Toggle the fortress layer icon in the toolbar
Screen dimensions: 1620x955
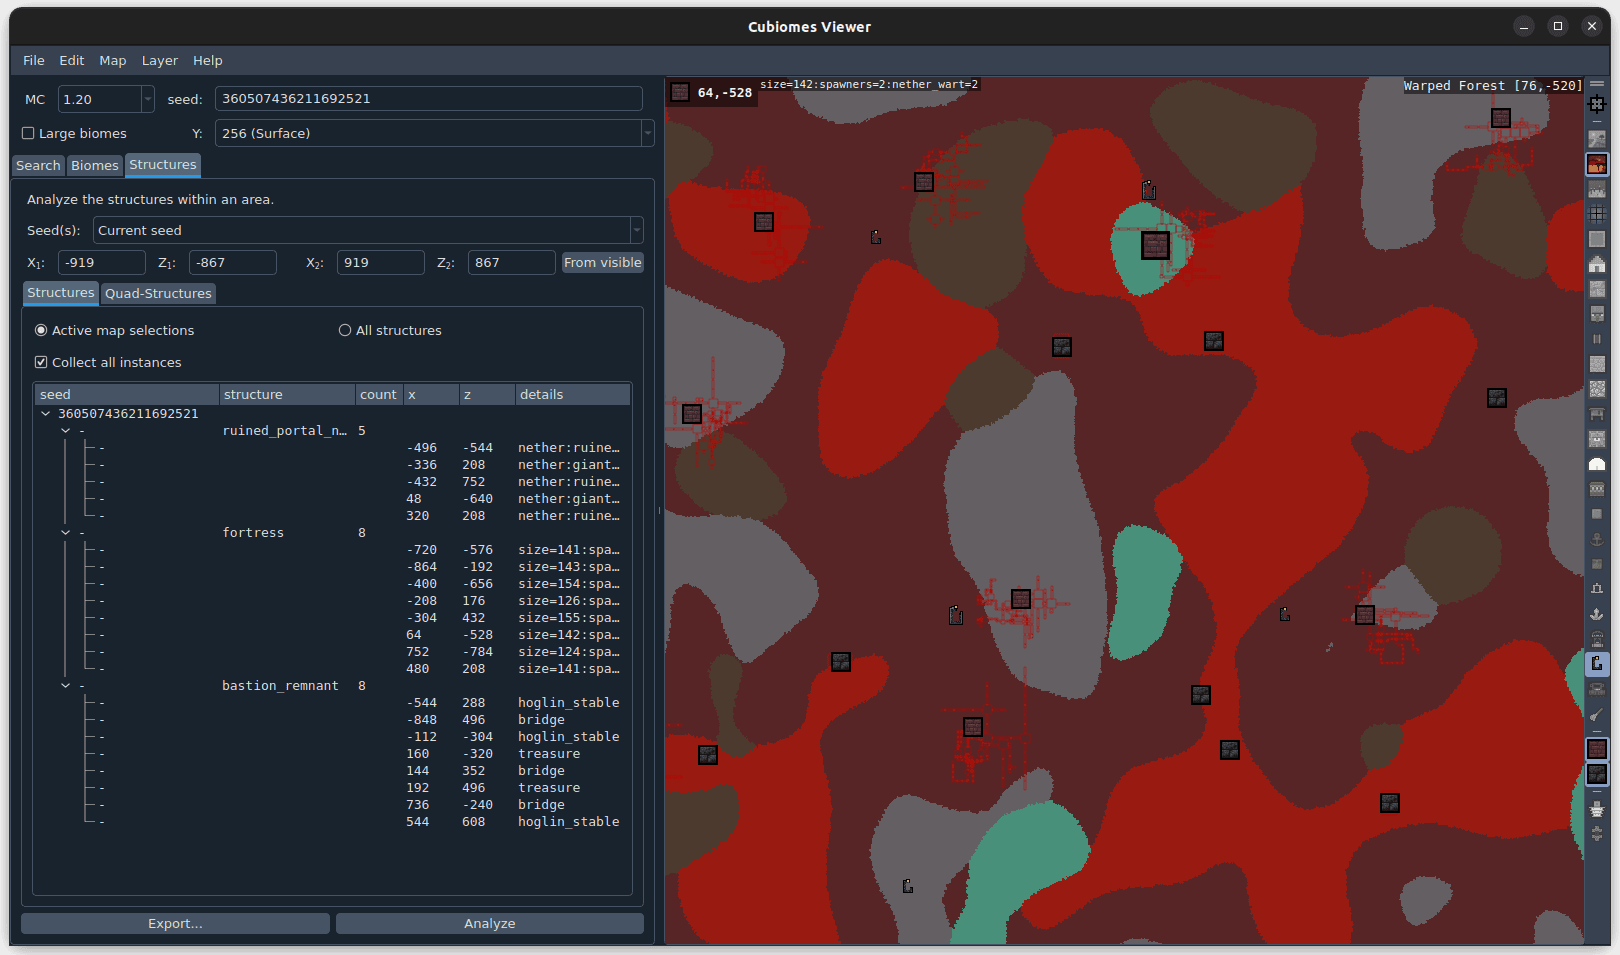(x=1597, y=749)
